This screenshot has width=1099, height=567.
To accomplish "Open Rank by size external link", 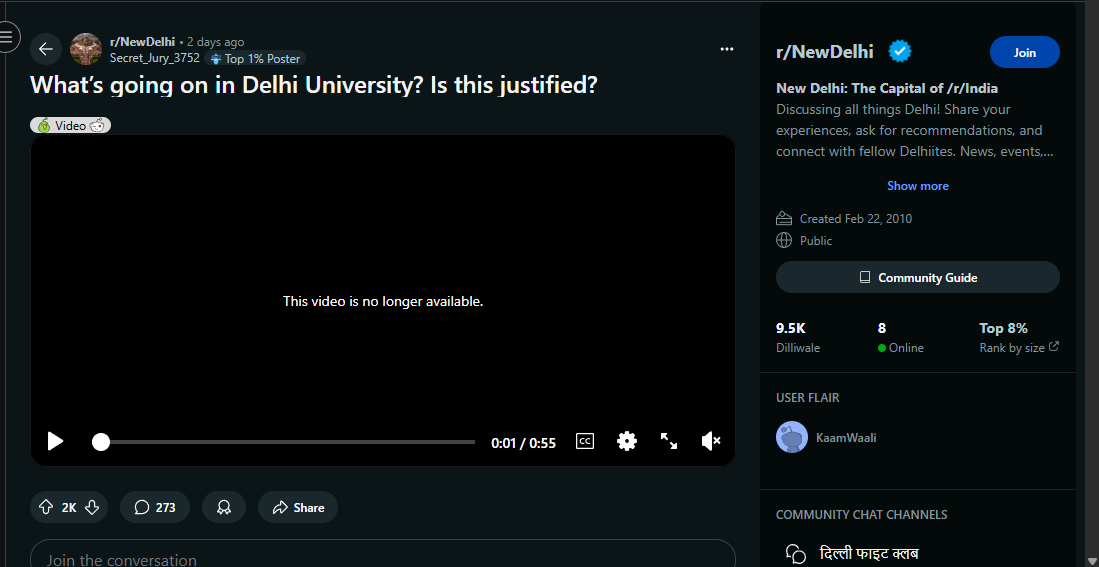I will tap(1018, 348).
